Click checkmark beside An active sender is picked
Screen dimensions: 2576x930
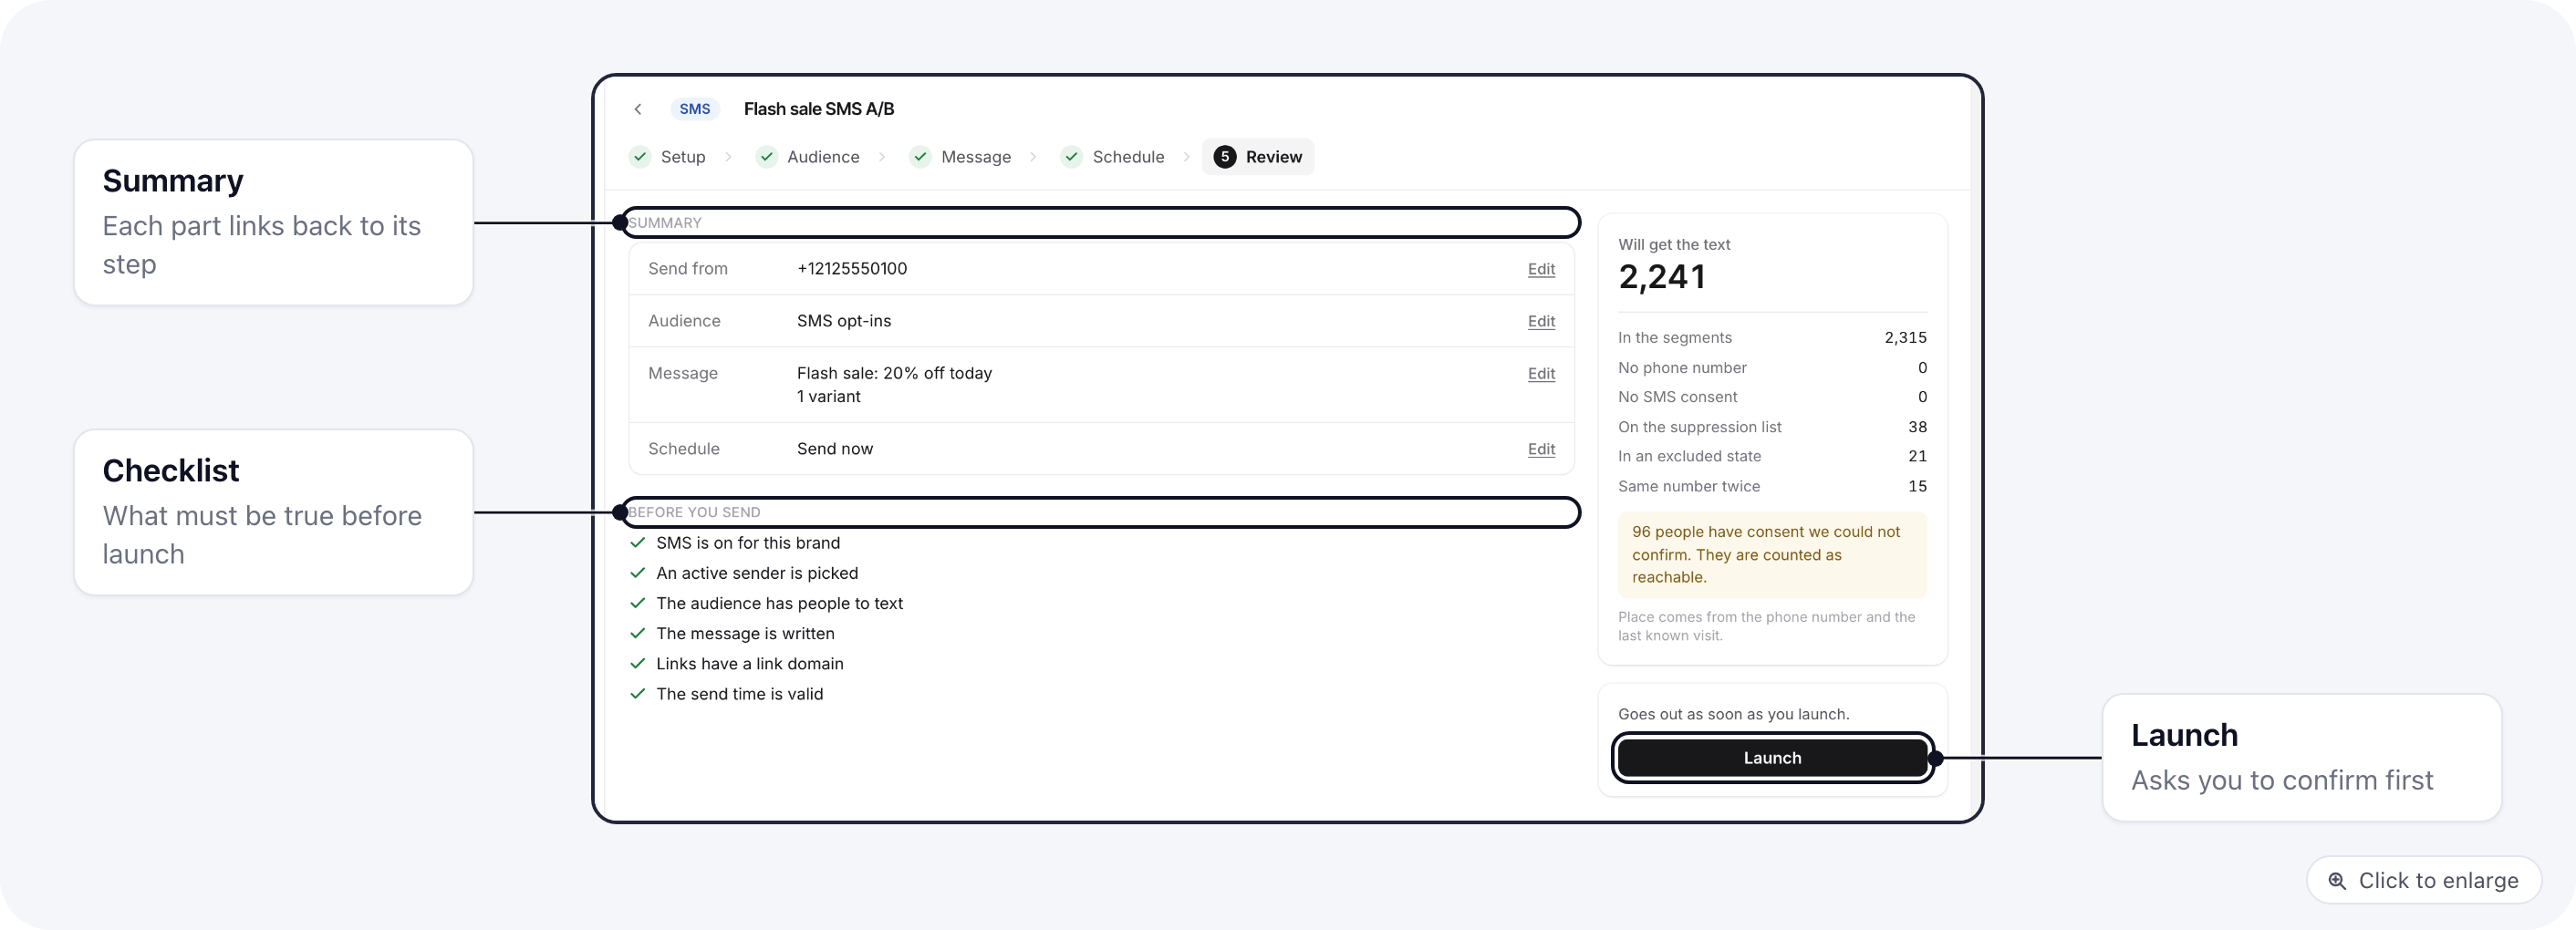tap(637, 573)
